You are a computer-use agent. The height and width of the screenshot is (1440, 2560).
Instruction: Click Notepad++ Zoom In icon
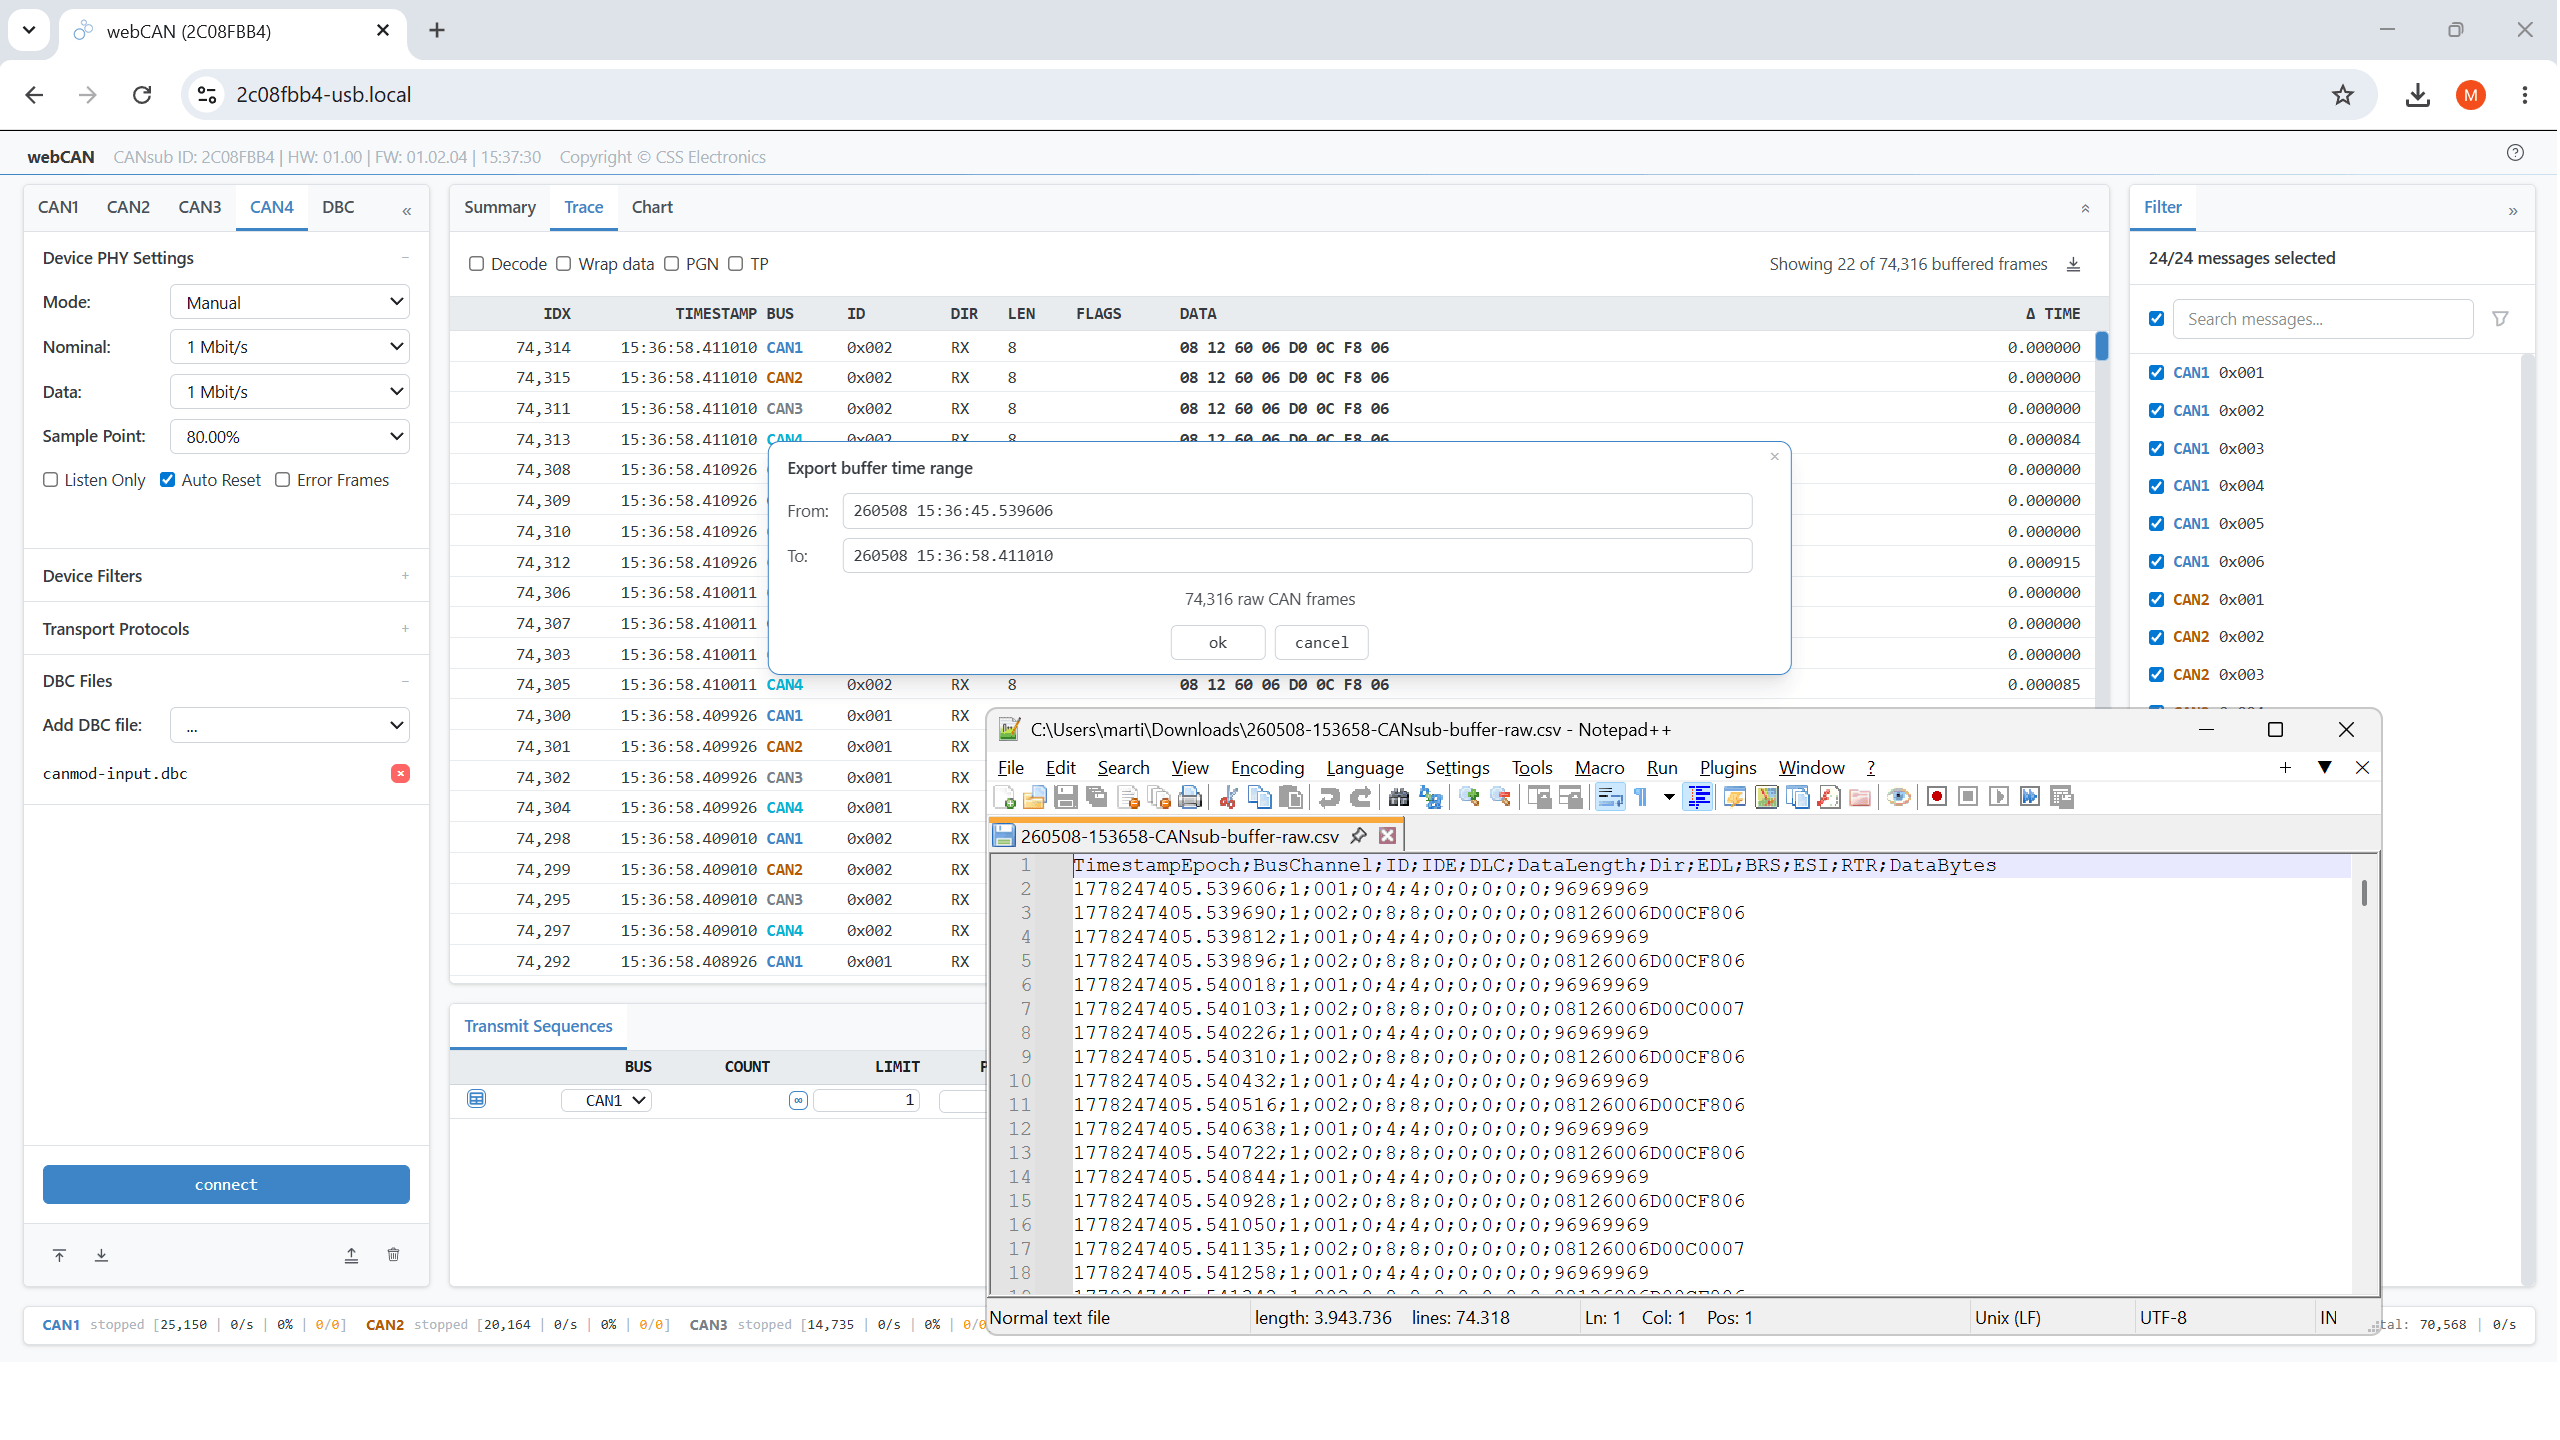point(1469,797)
